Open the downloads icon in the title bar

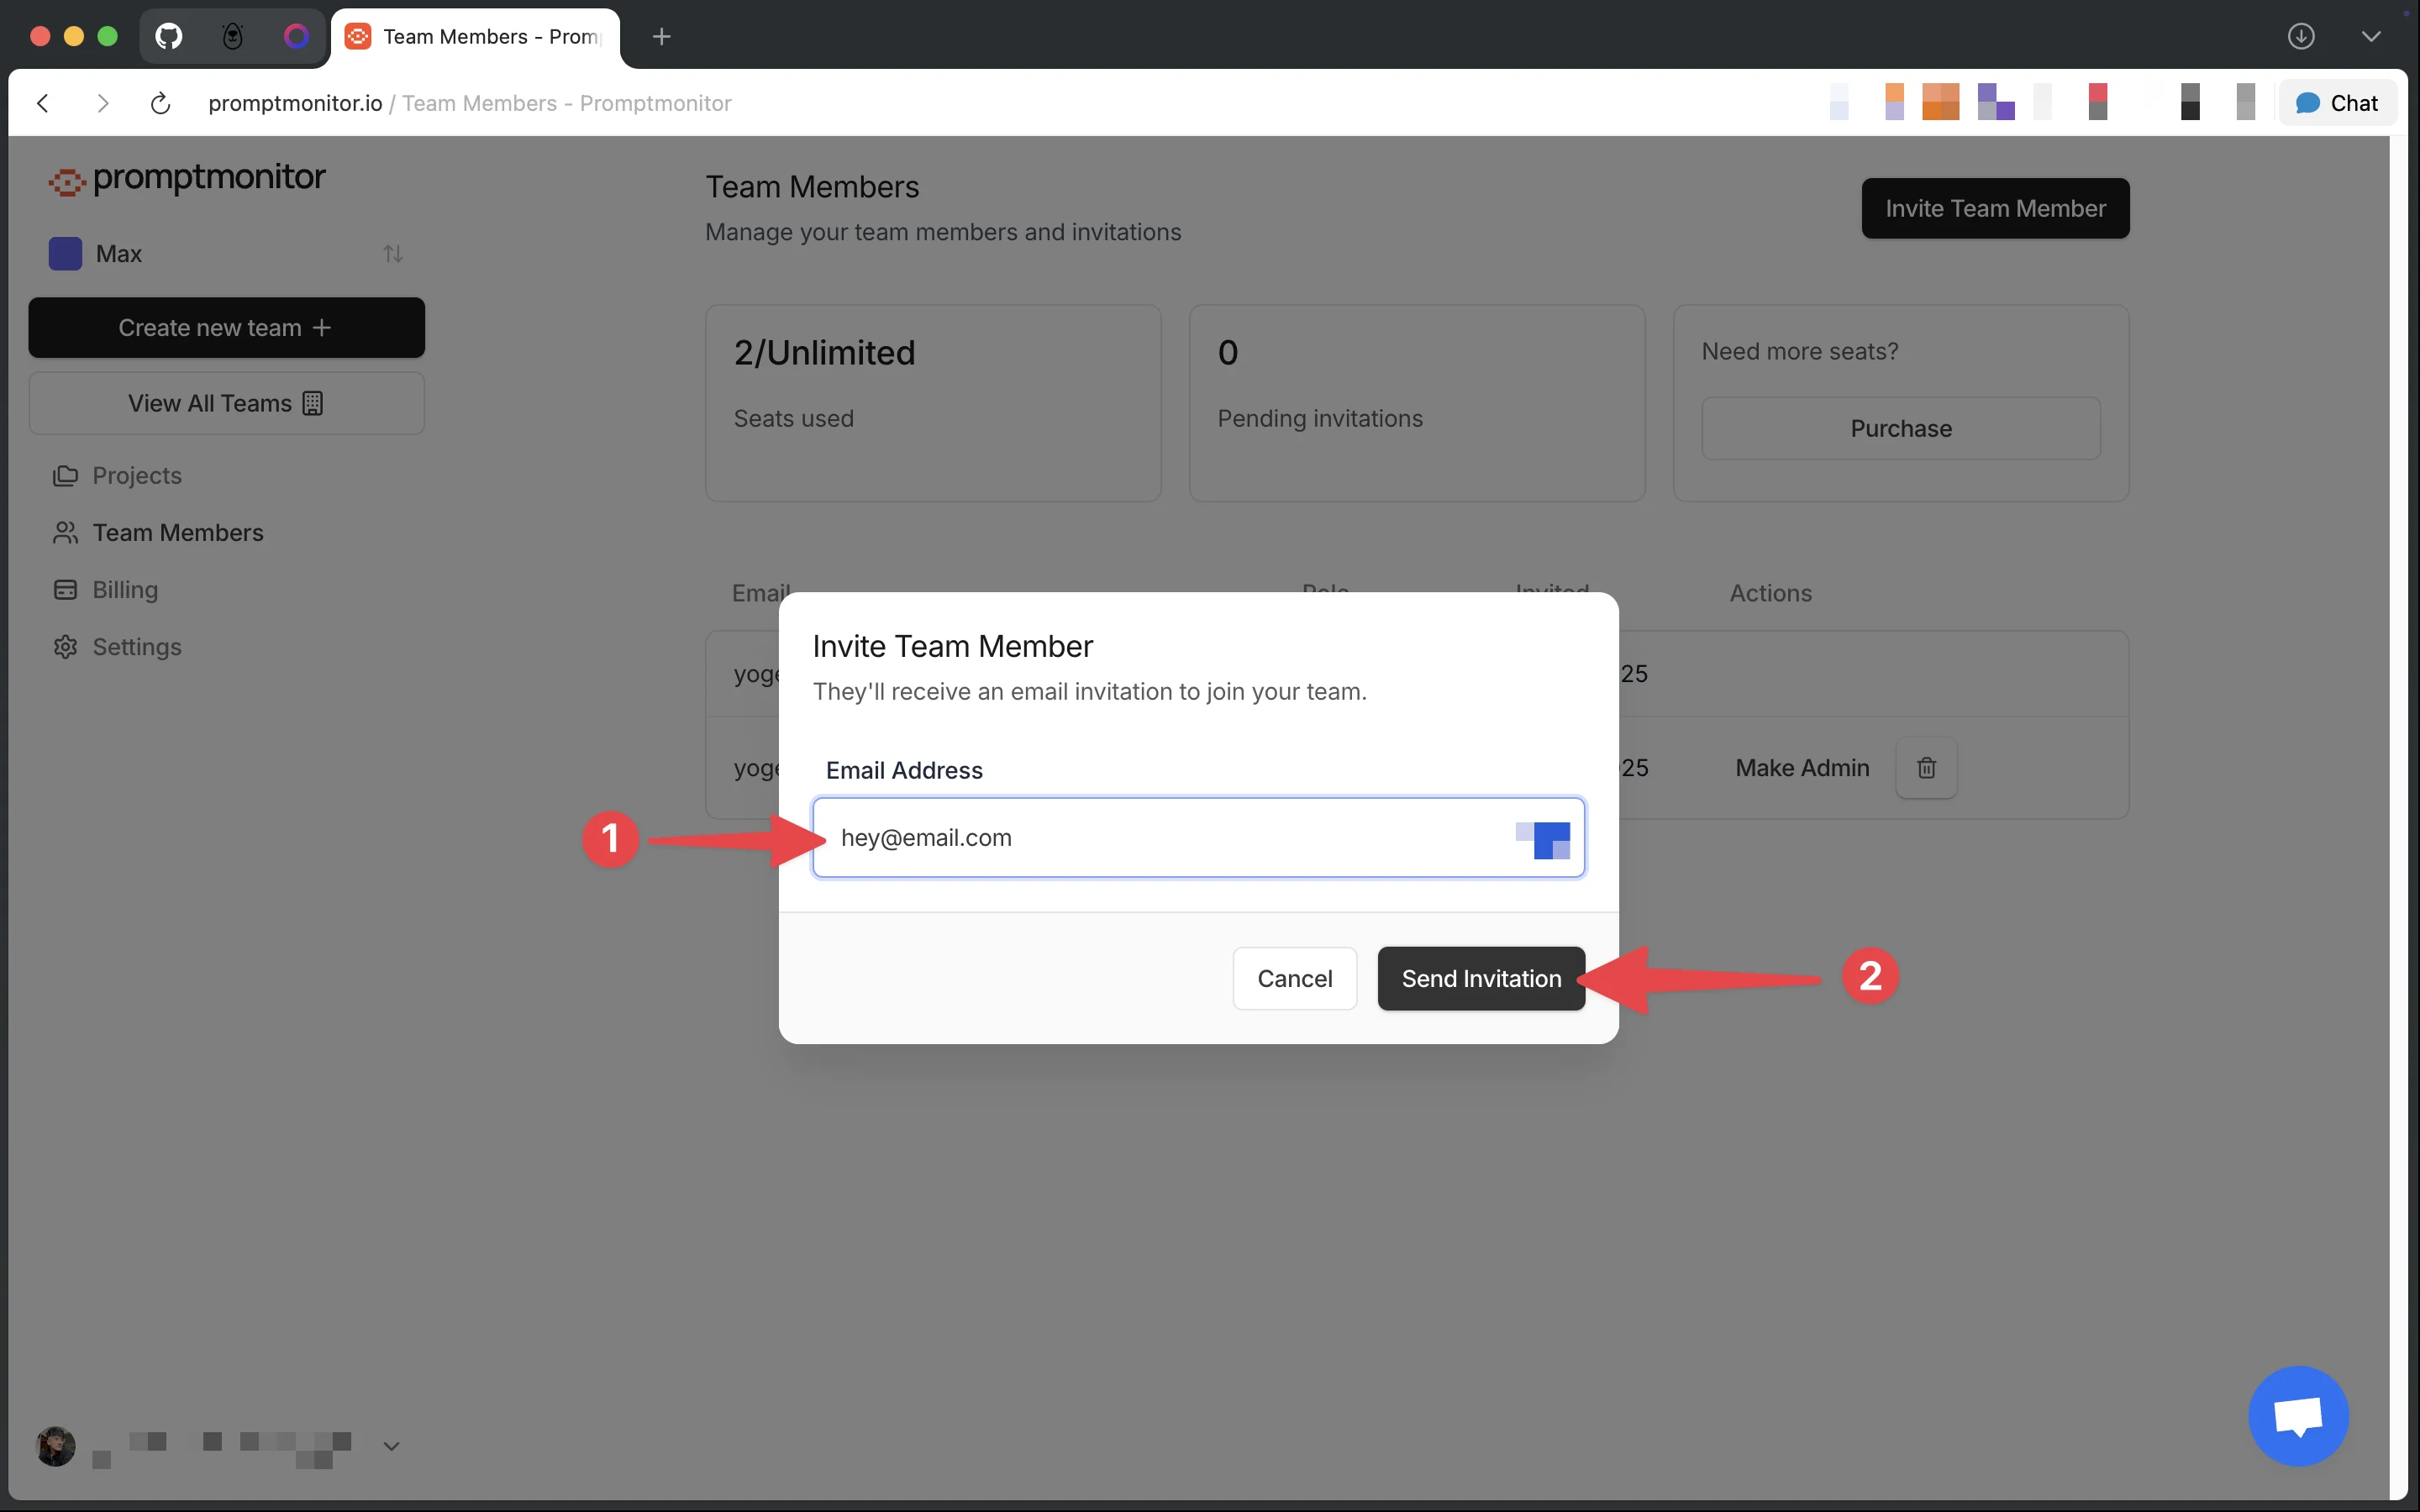point(2301,37)
